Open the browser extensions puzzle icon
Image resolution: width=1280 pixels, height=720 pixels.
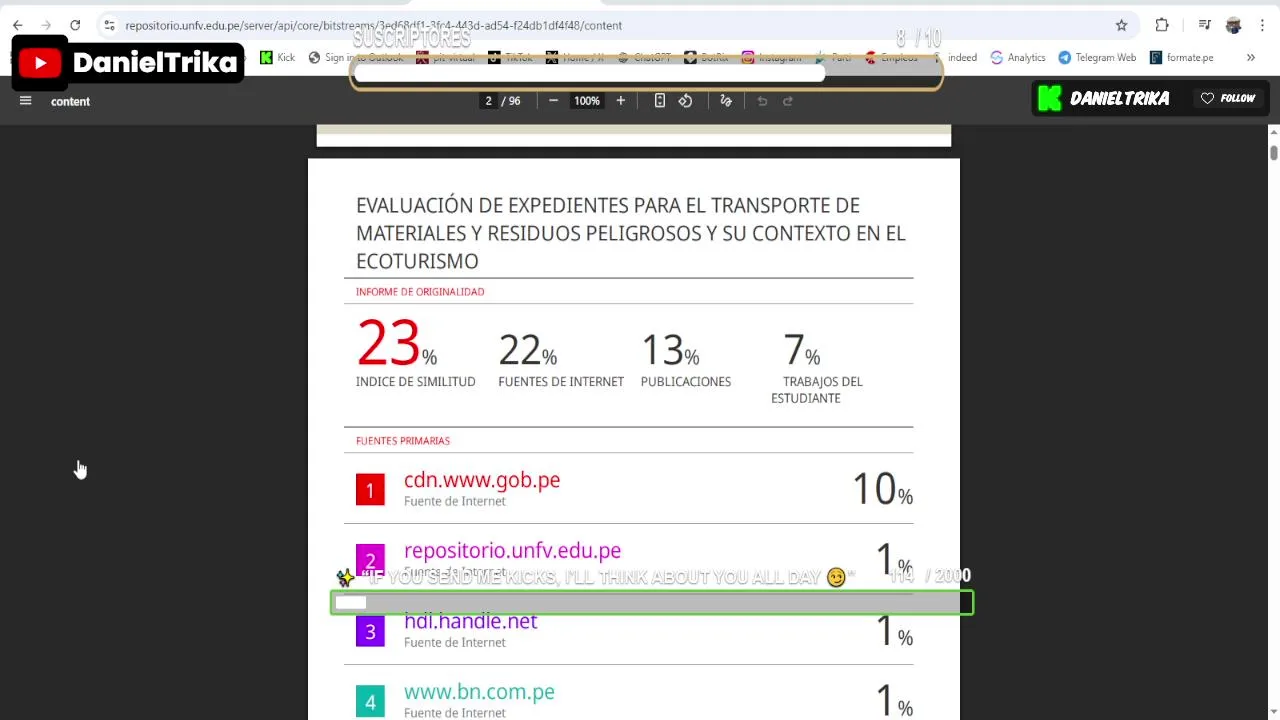tap(1162, 25)
